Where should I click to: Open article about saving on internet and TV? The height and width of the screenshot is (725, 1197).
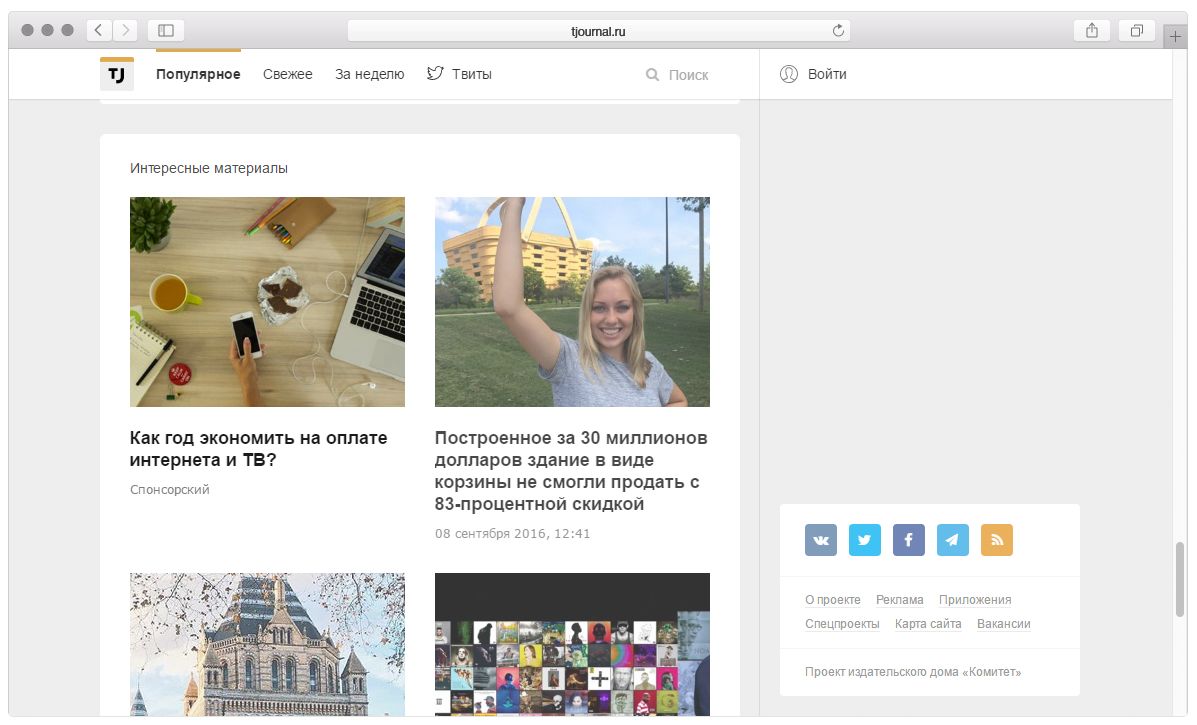coord(258,449)
